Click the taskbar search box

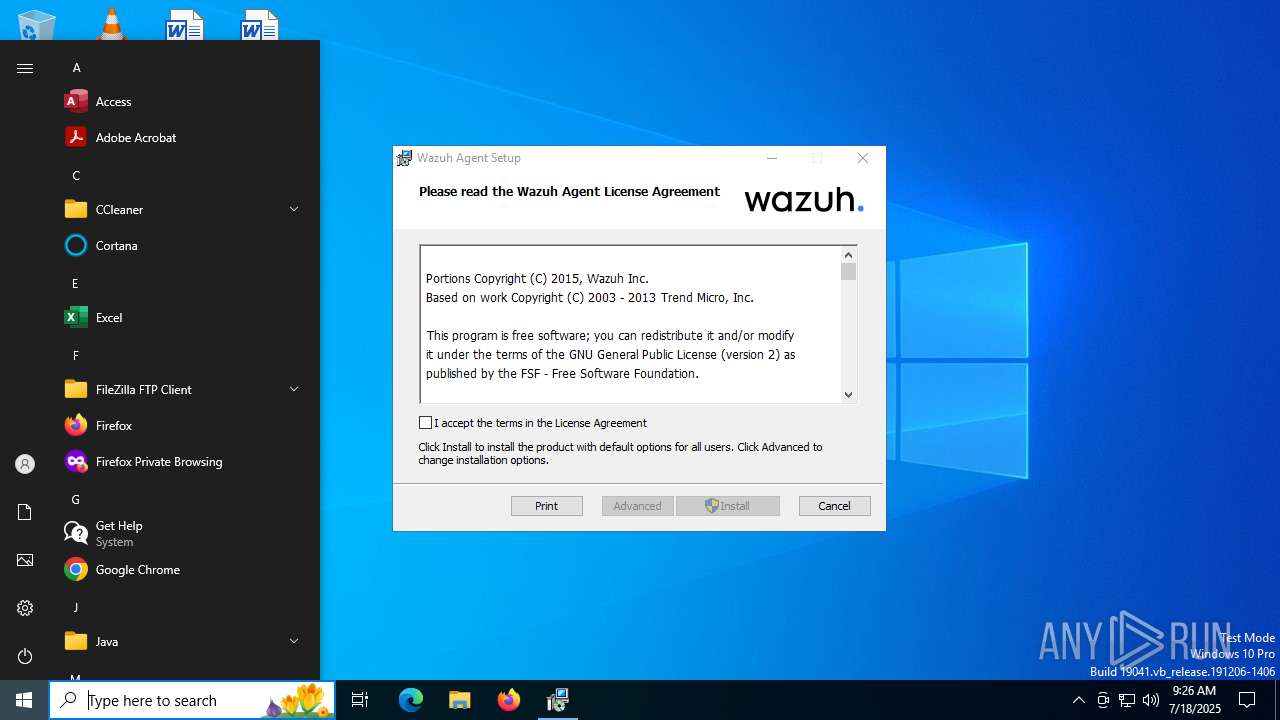[x=192, y=700]
